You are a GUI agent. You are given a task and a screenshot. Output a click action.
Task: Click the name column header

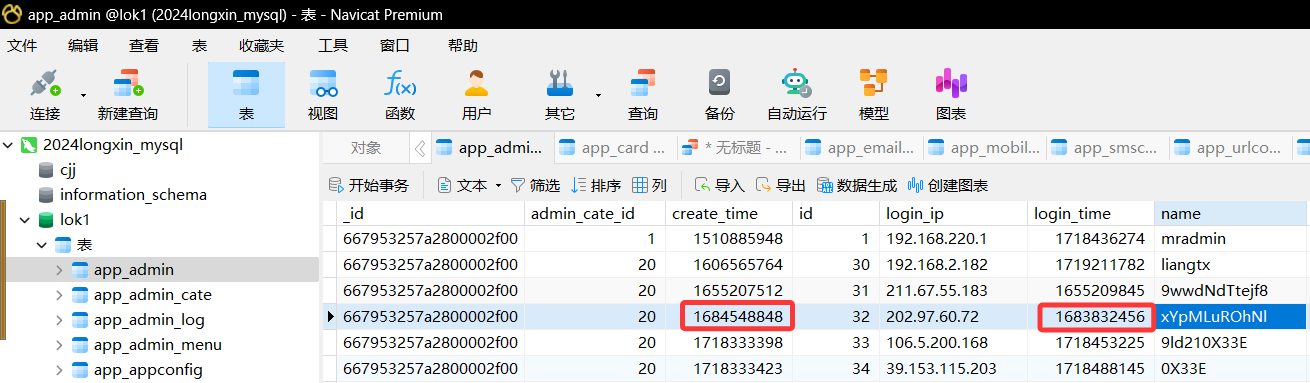pos(1231,213)
